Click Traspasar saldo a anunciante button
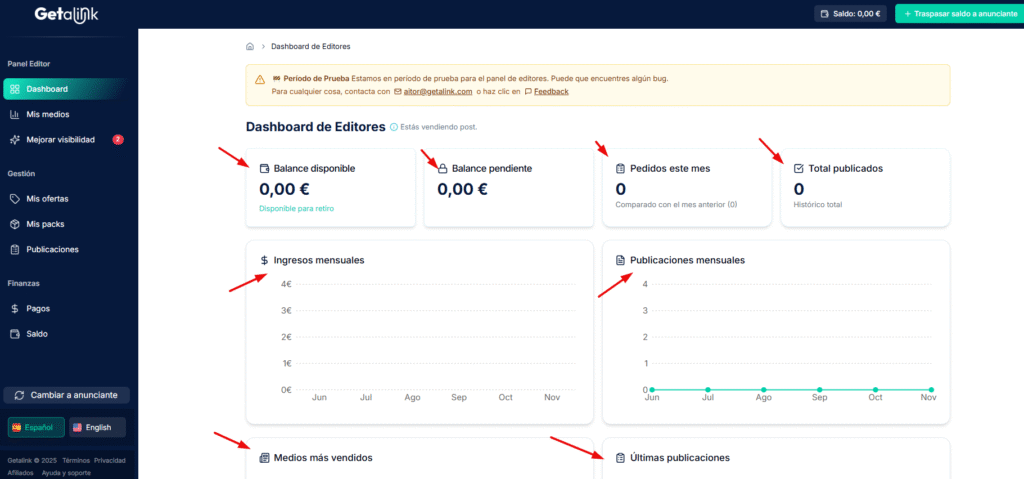Viewport: 1024px width, 479px height. coord(959,14)
